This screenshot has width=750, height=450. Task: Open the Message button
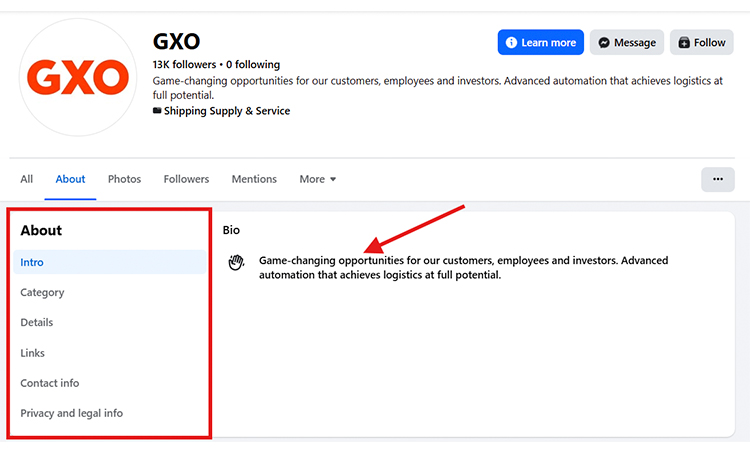[627, 43]
